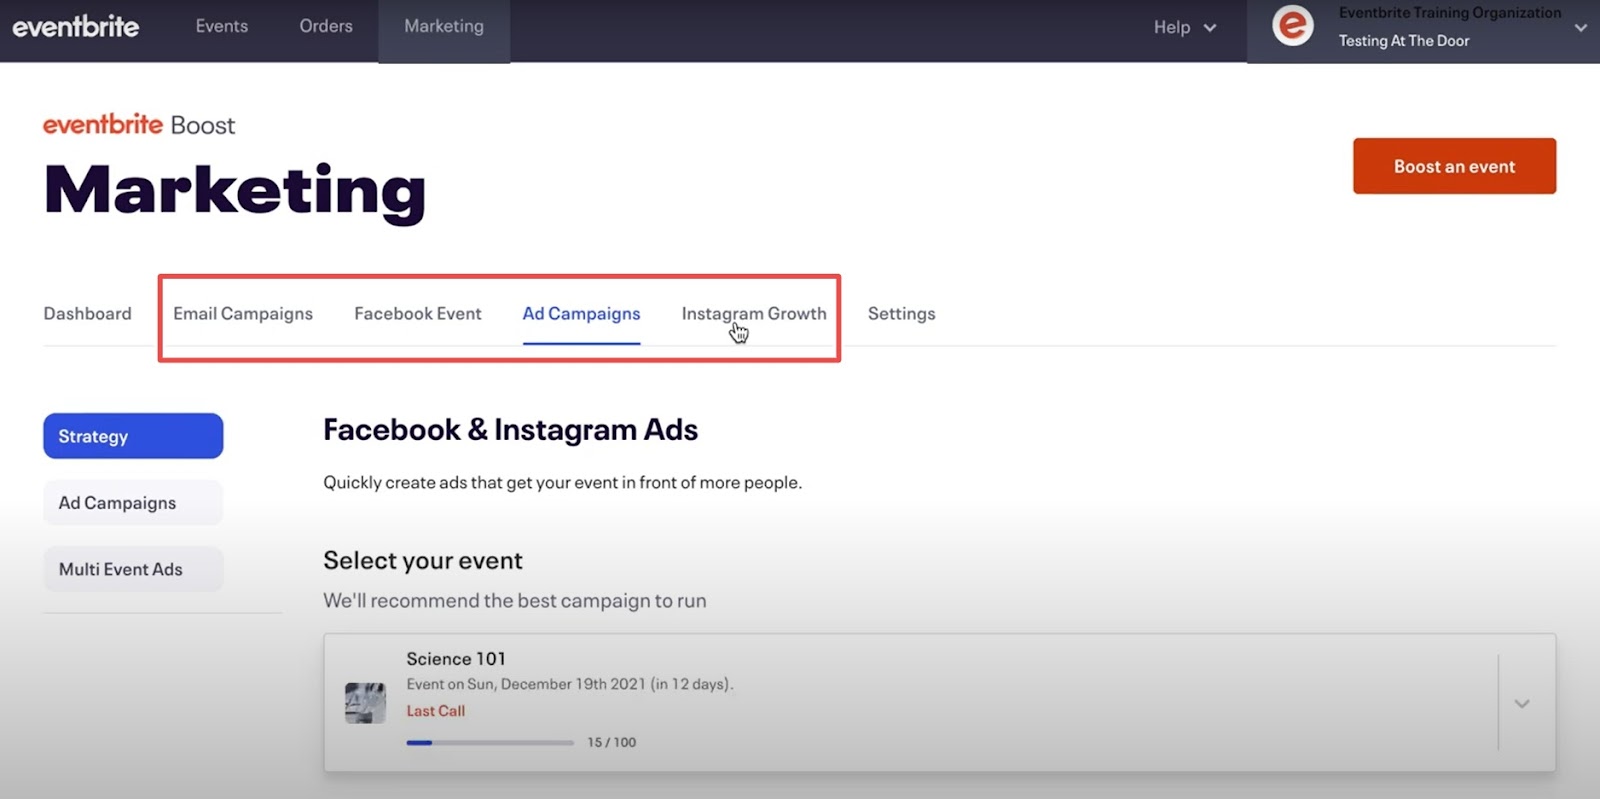Click the Eventbrite Boost logo above Marketing

coord(139,125)
